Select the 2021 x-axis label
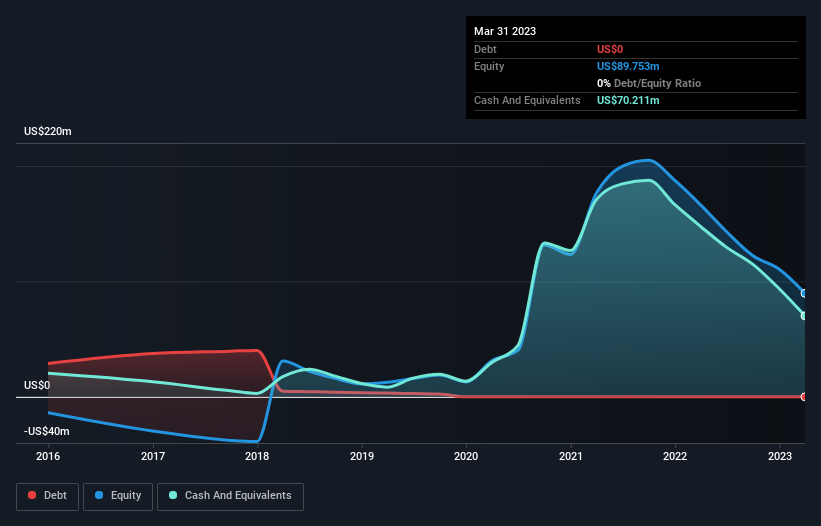 tap(571, 456)
